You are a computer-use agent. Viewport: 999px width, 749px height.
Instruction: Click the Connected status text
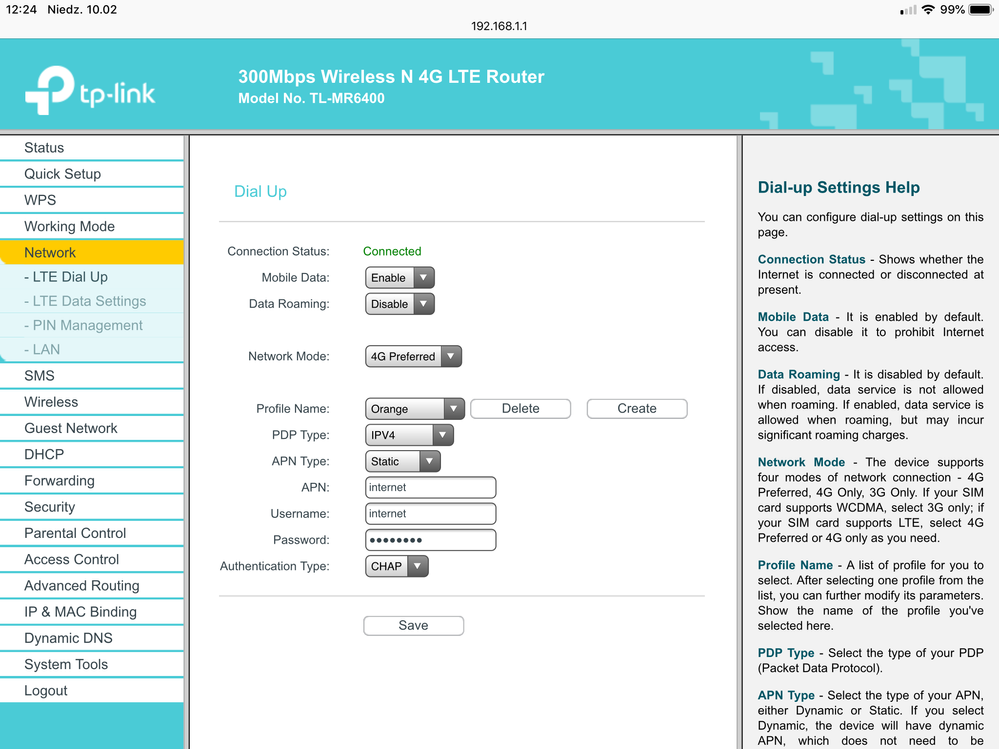point(392,251)
